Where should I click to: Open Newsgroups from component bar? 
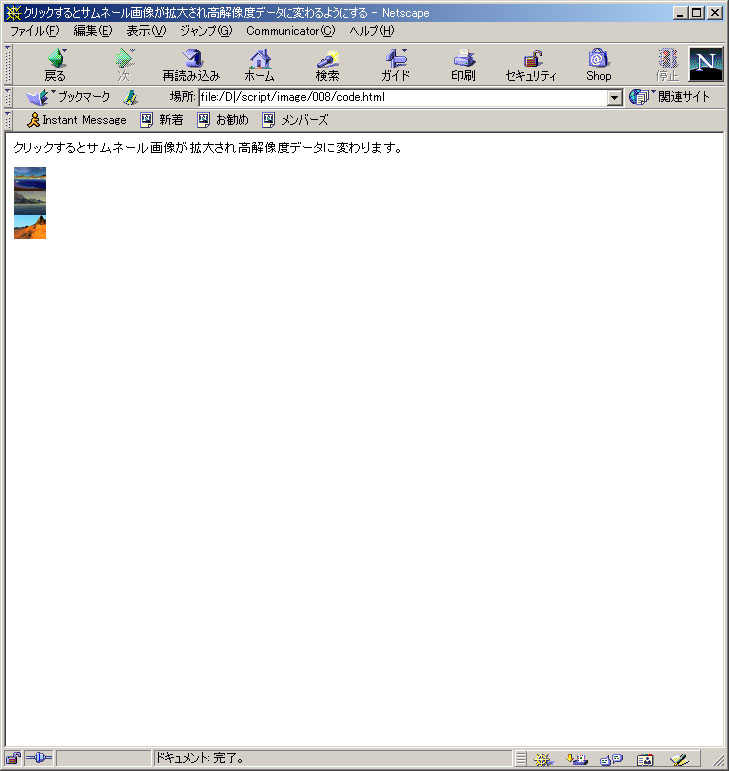(611, 759)
